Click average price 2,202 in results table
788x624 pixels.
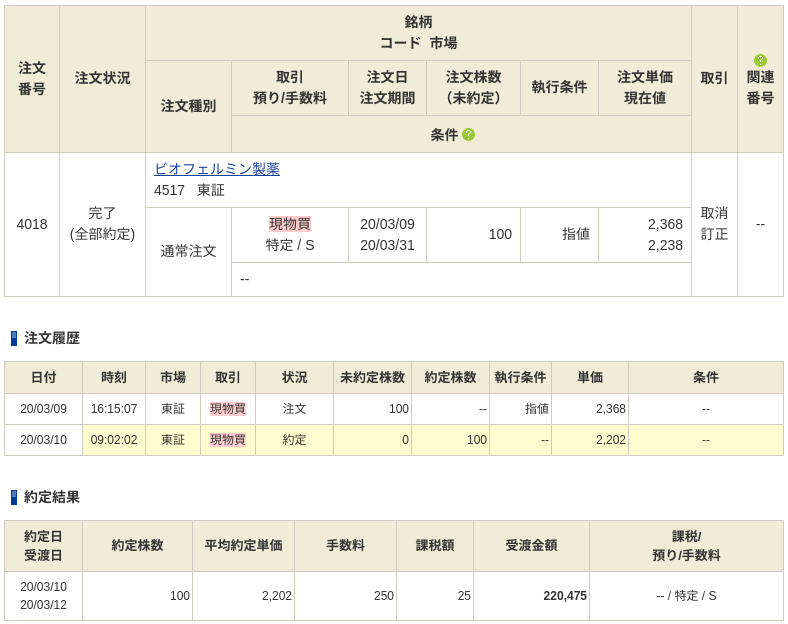pyautogui.click(x=276, y=596)
